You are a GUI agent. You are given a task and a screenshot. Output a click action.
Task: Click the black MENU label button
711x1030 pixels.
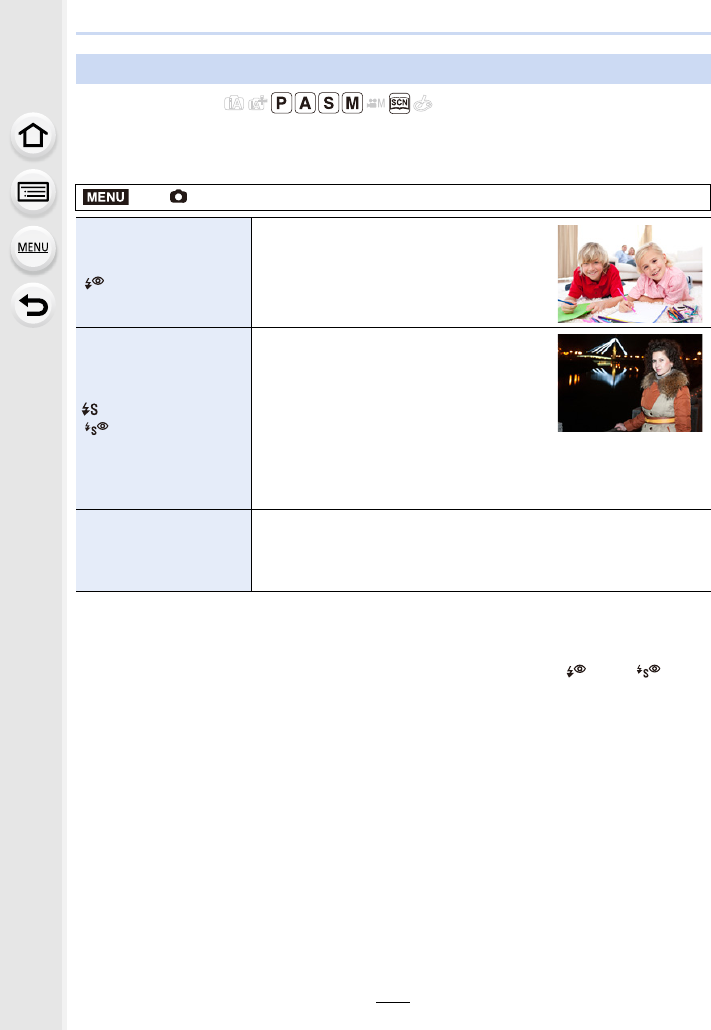click(106, 197)
